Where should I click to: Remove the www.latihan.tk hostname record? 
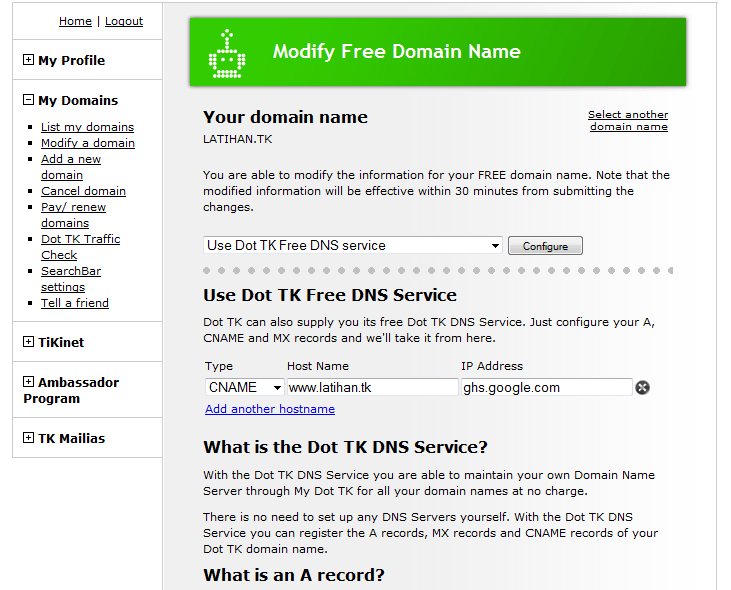642,387
